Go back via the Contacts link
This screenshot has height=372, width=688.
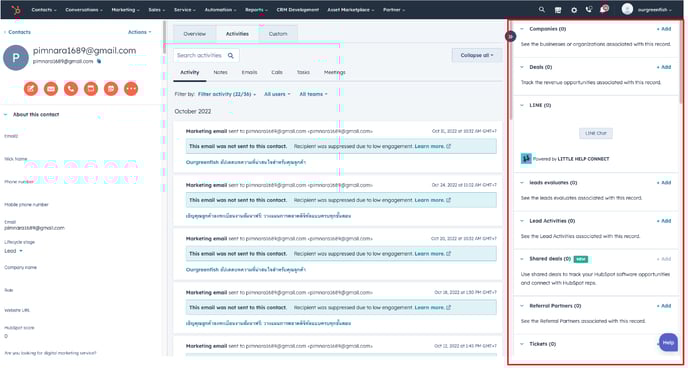click(19, 32)
